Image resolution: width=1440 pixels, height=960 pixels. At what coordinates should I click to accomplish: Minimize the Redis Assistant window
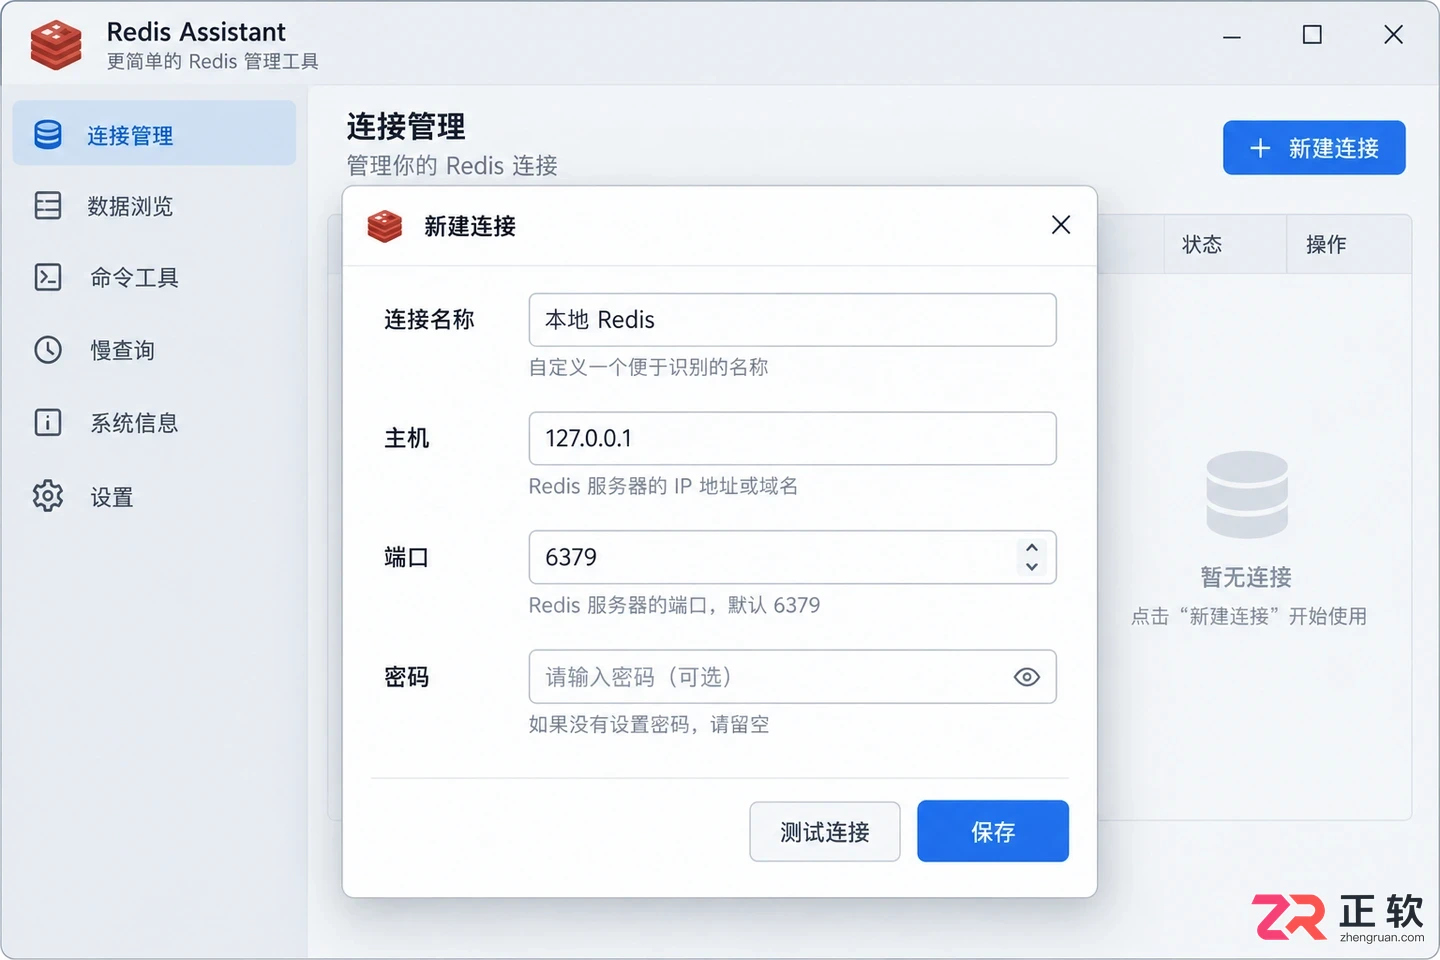click(x=1232, y=36)
